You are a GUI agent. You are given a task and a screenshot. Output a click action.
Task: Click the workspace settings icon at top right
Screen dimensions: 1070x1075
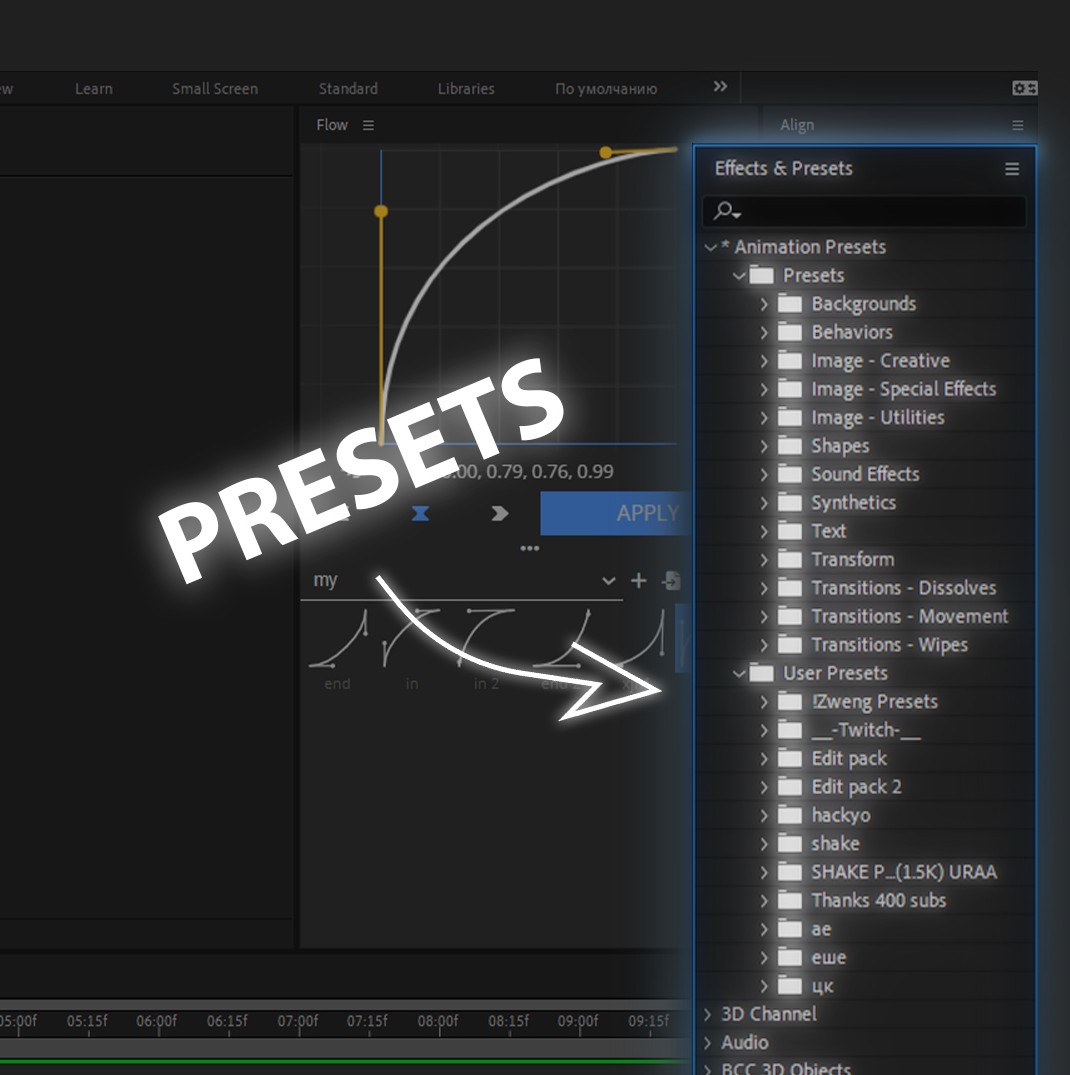(x=1024, y=88)
